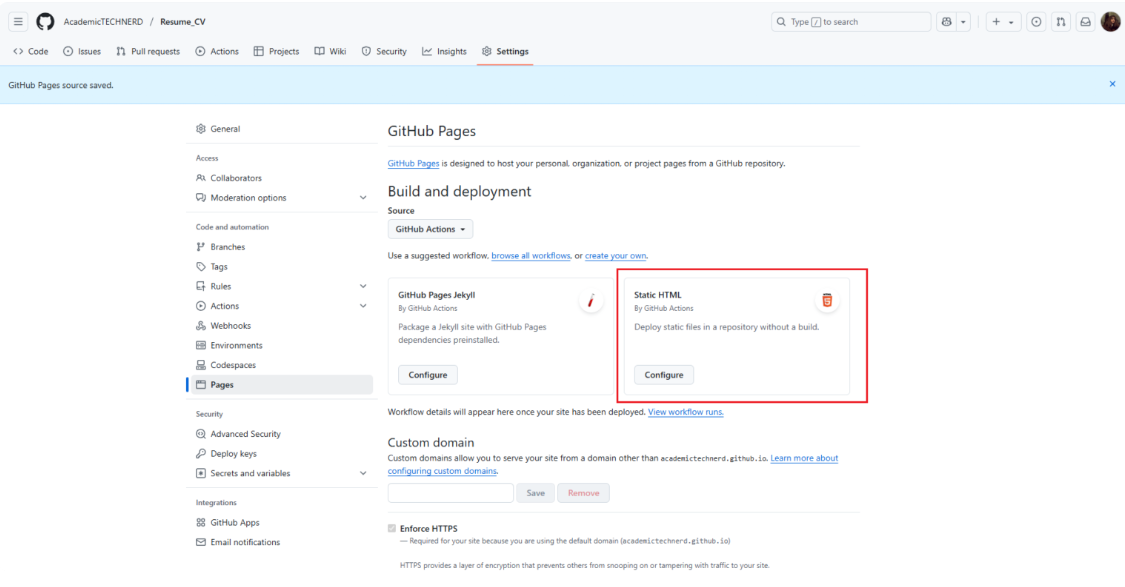
Task: Open pull requests icon in the header
Action: coord(1060,22)
